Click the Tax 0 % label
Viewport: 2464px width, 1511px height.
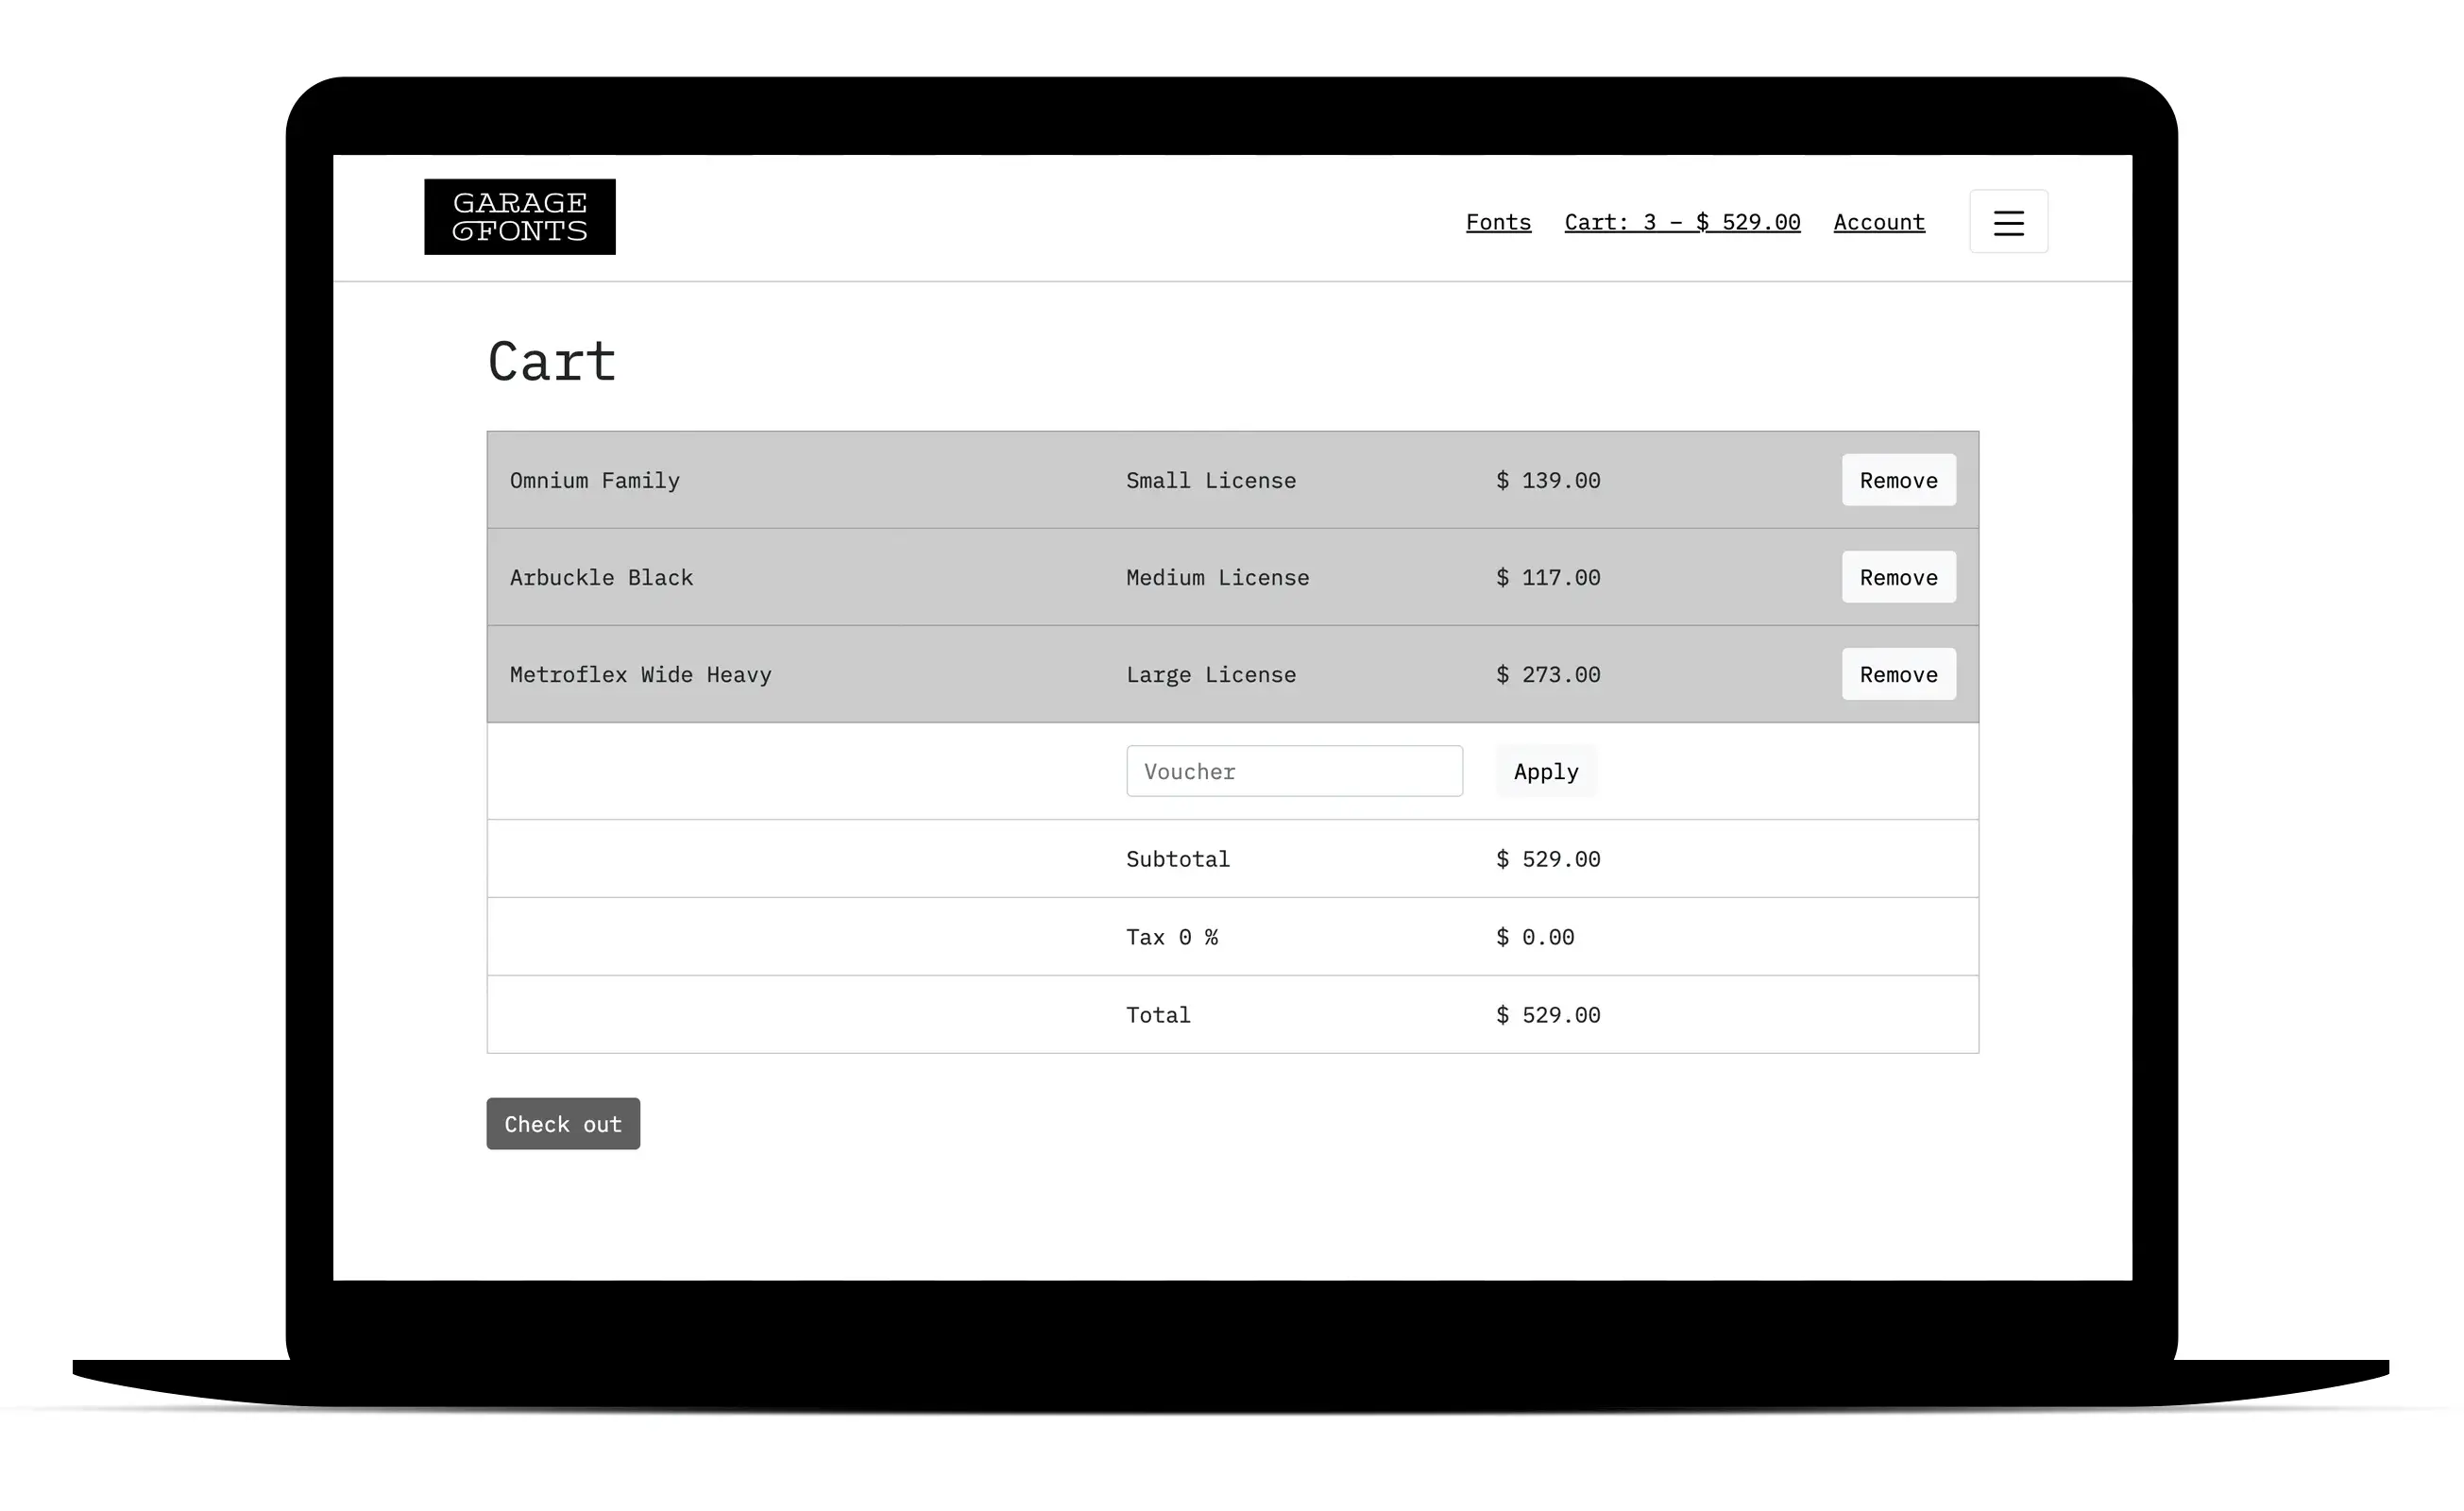point(1171,937)
